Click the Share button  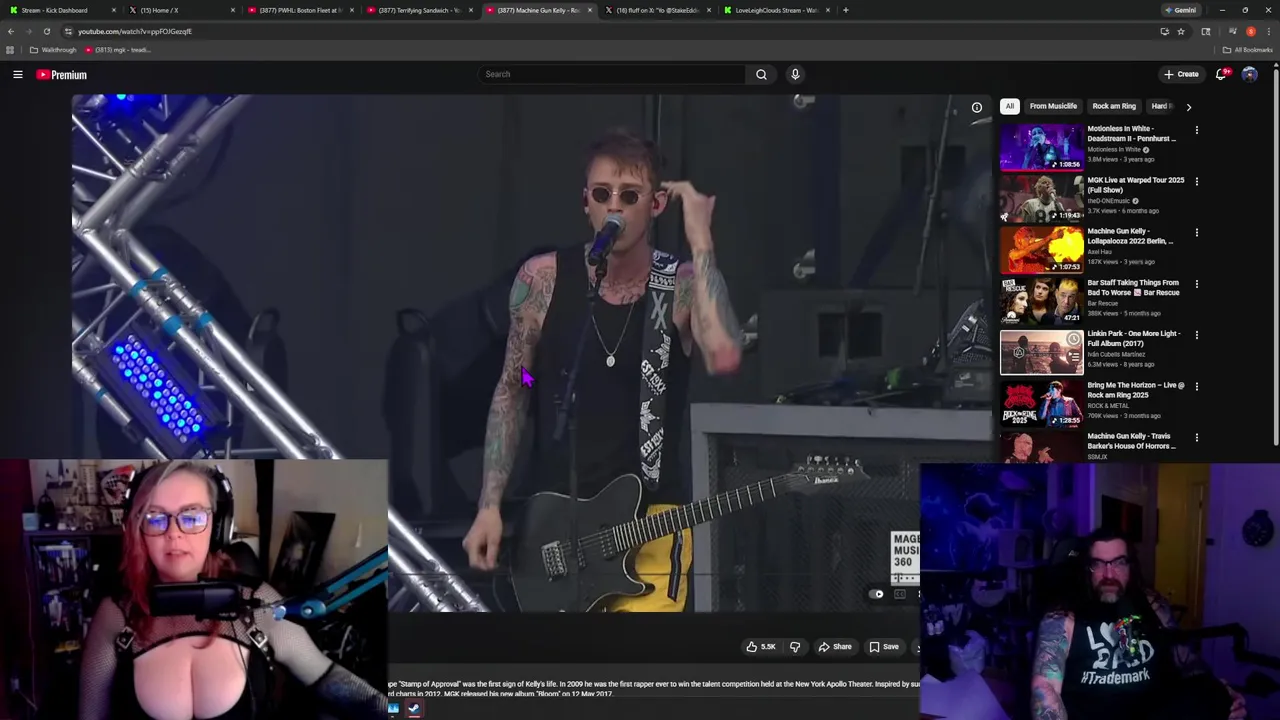[835, 647]
